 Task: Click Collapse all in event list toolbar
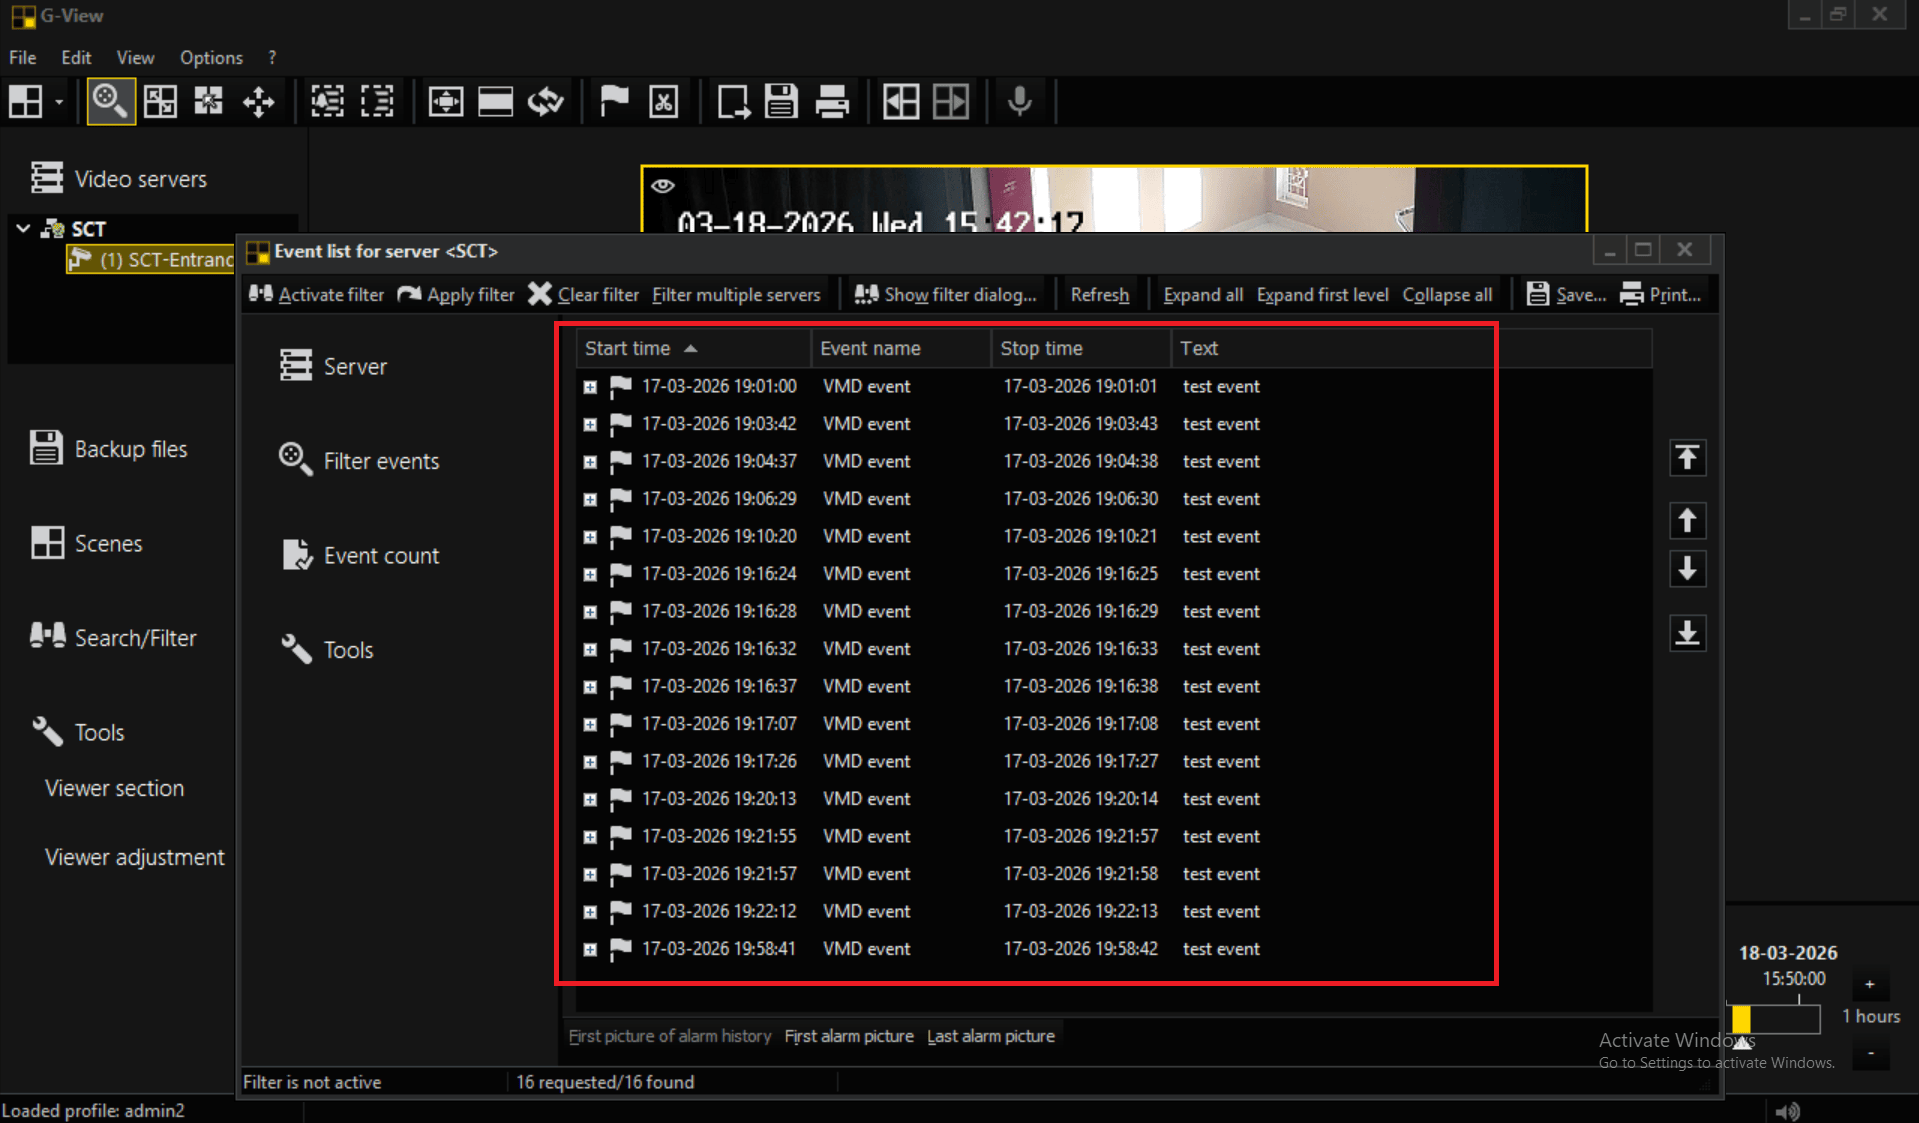click(1446, 295)
